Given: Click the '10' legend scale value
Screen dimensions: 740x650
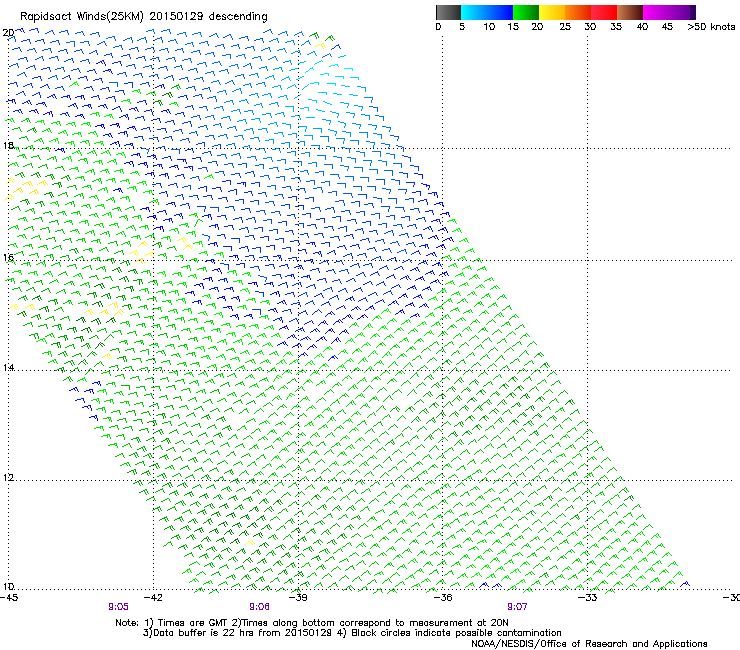Looking at the screenshot, I should [489, 27].
